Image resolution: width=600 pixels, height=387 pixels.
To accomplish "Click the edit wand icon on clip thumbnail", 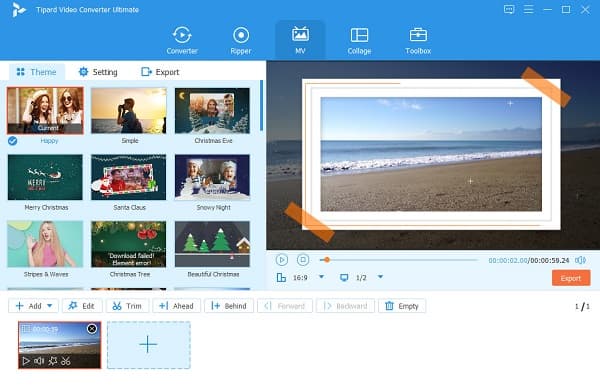I will (53, 361).
